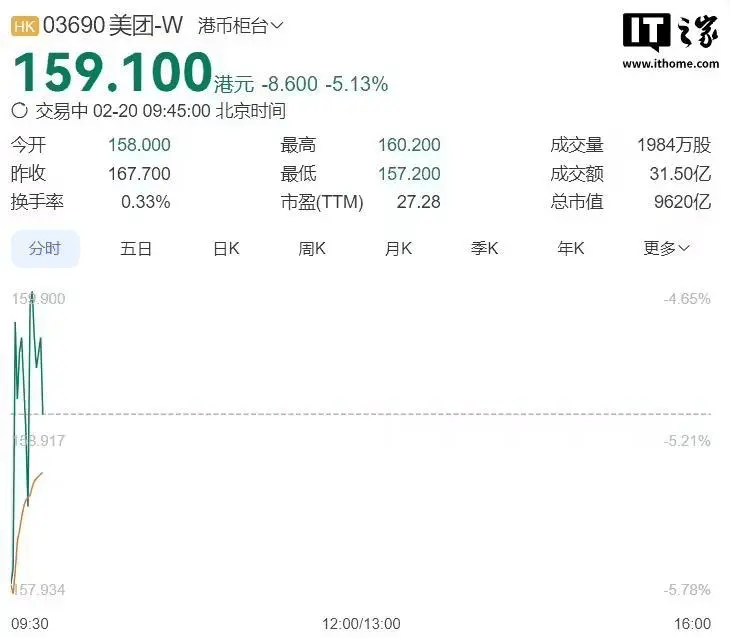The width and height of the screenshot is (730, 638).
Task: Click the 12:00/13:00 time axis label
Action: coord(361,623)
